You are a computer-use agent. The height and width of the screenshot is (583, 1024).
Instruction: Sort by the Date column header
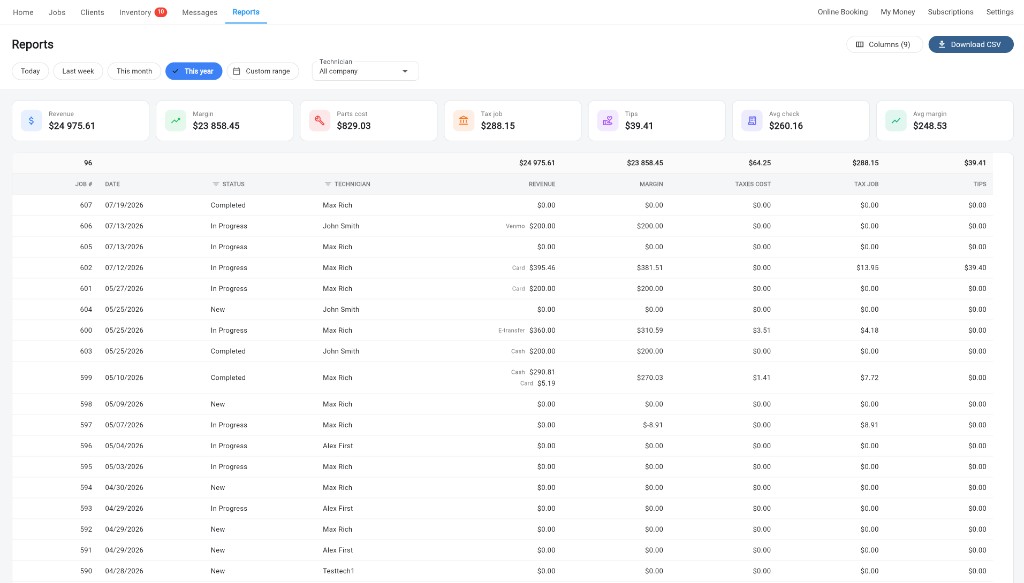coord(112,184)
